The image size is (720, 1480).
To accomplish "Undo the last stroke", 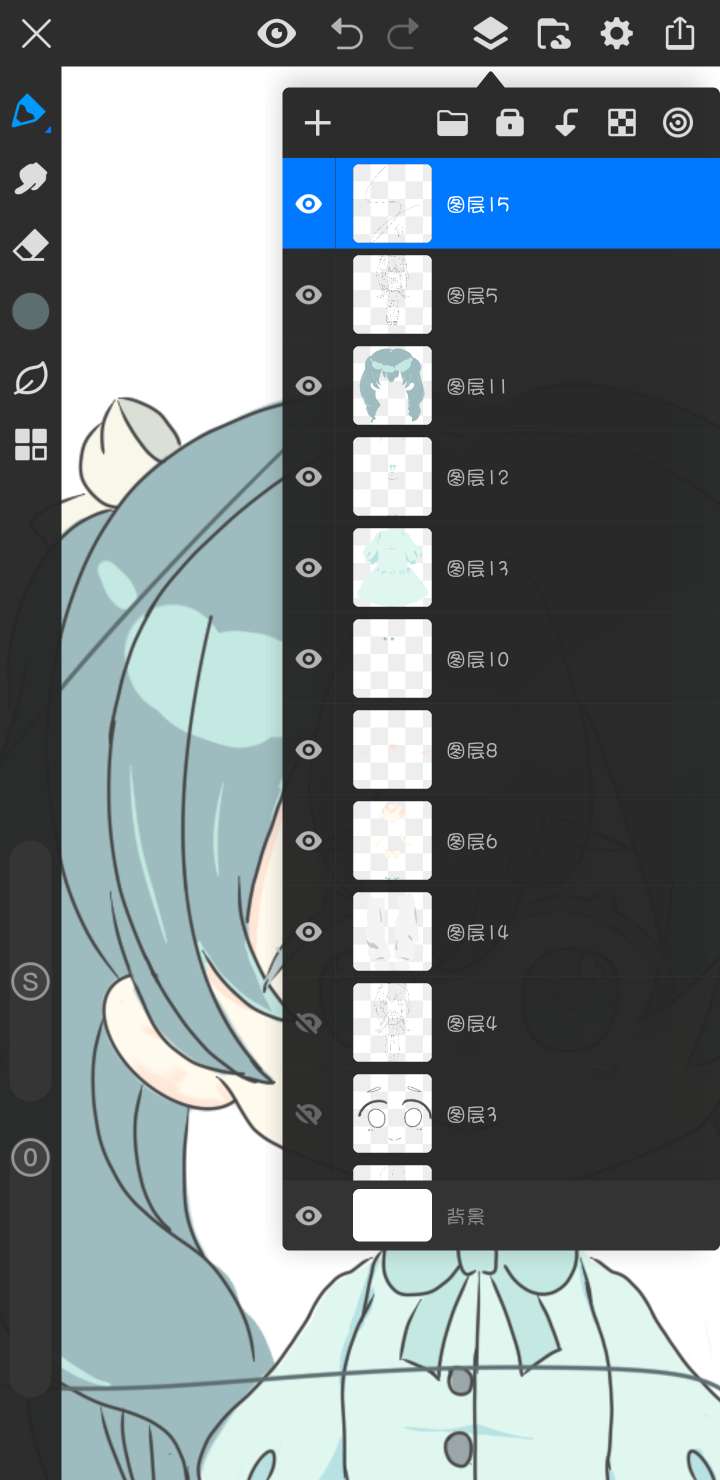I will pos(346,34).
